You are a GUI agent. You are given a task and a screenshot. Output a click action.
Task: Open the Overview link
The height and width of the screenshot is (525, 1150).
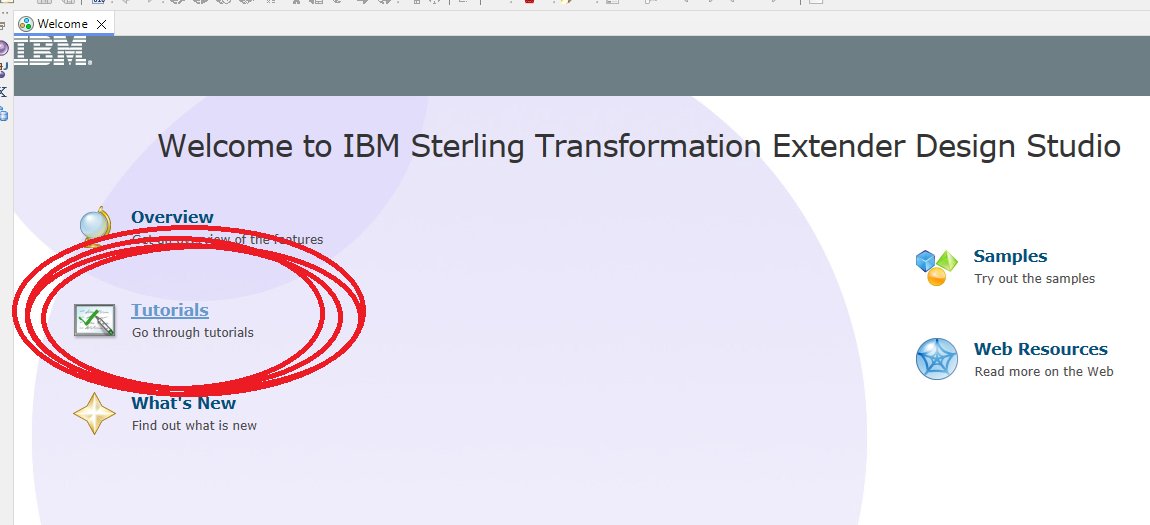click(x=172, y=217)
